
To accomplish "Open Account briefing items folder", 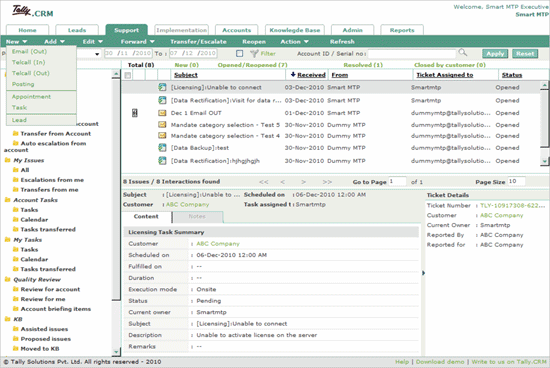I will click(x=52, y=309).
